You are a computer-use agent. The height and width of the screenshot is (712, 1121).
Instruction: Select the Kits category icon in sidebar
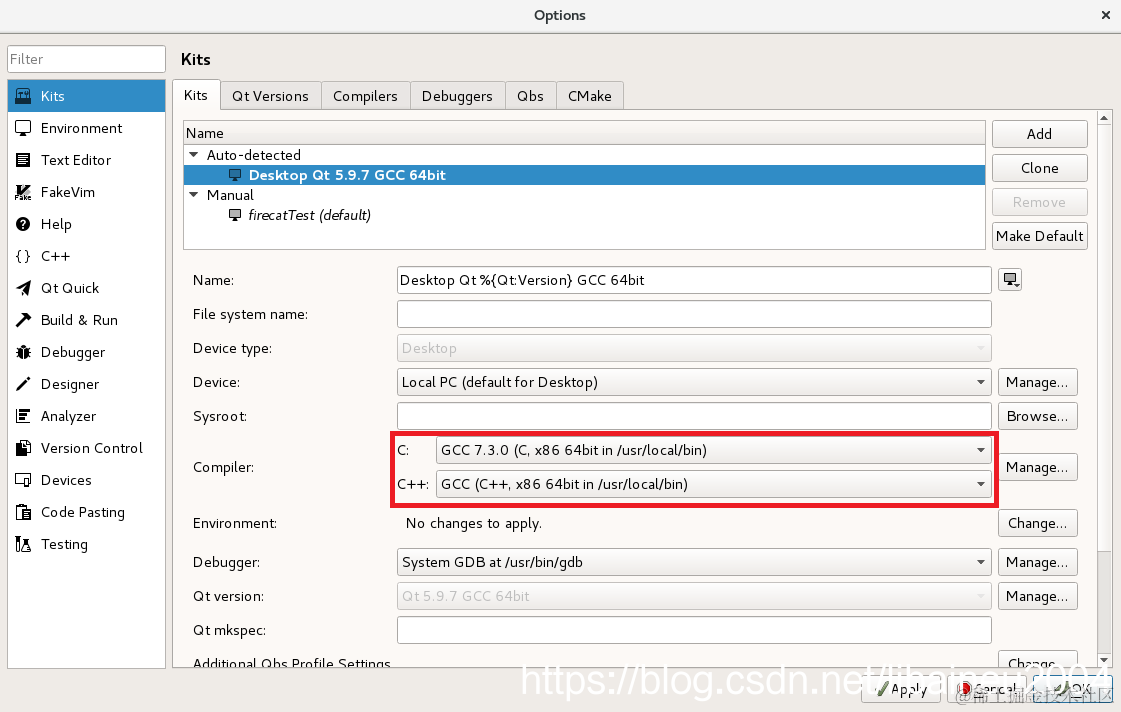pos(23,96)
